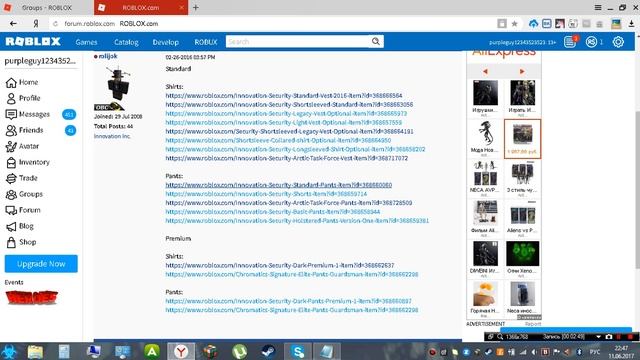Open Friends in the sidebar
Image resolution: width=640 pixels, height=360 pixels.
(24, 130)
